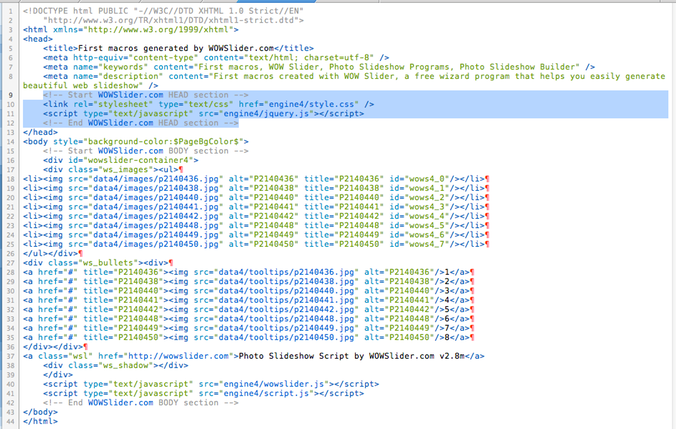Image resolution: width=676 pixels, height=429 pixels.
Task: Click the div class ws_shadow line
Action: pos(116,366)
